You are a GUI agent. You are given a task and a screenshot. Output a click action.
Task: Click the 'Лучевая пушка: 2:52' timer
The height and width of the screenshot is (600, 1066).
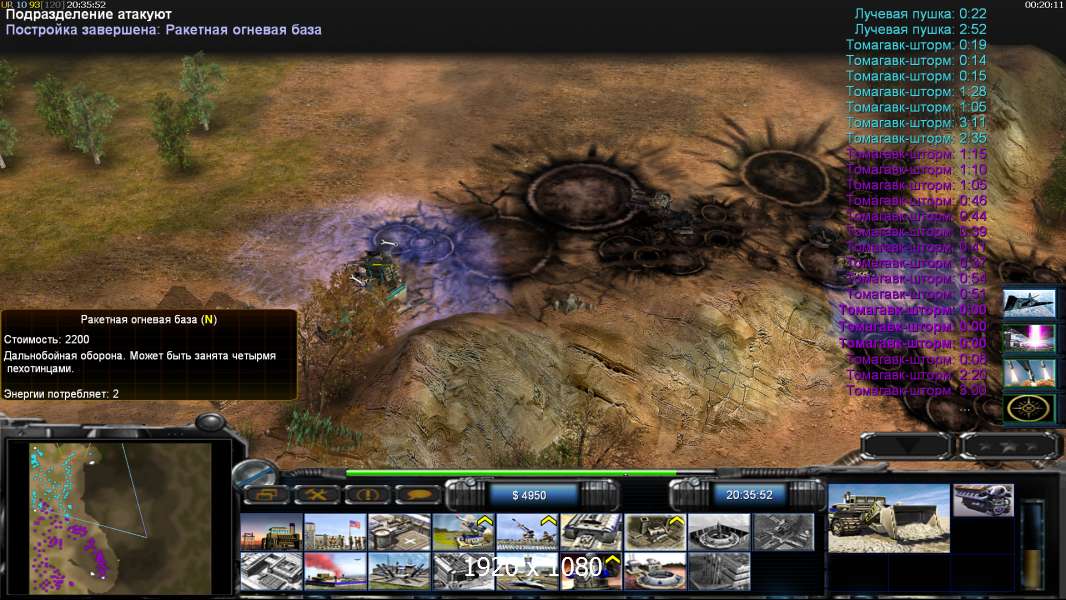pos(921,29)
